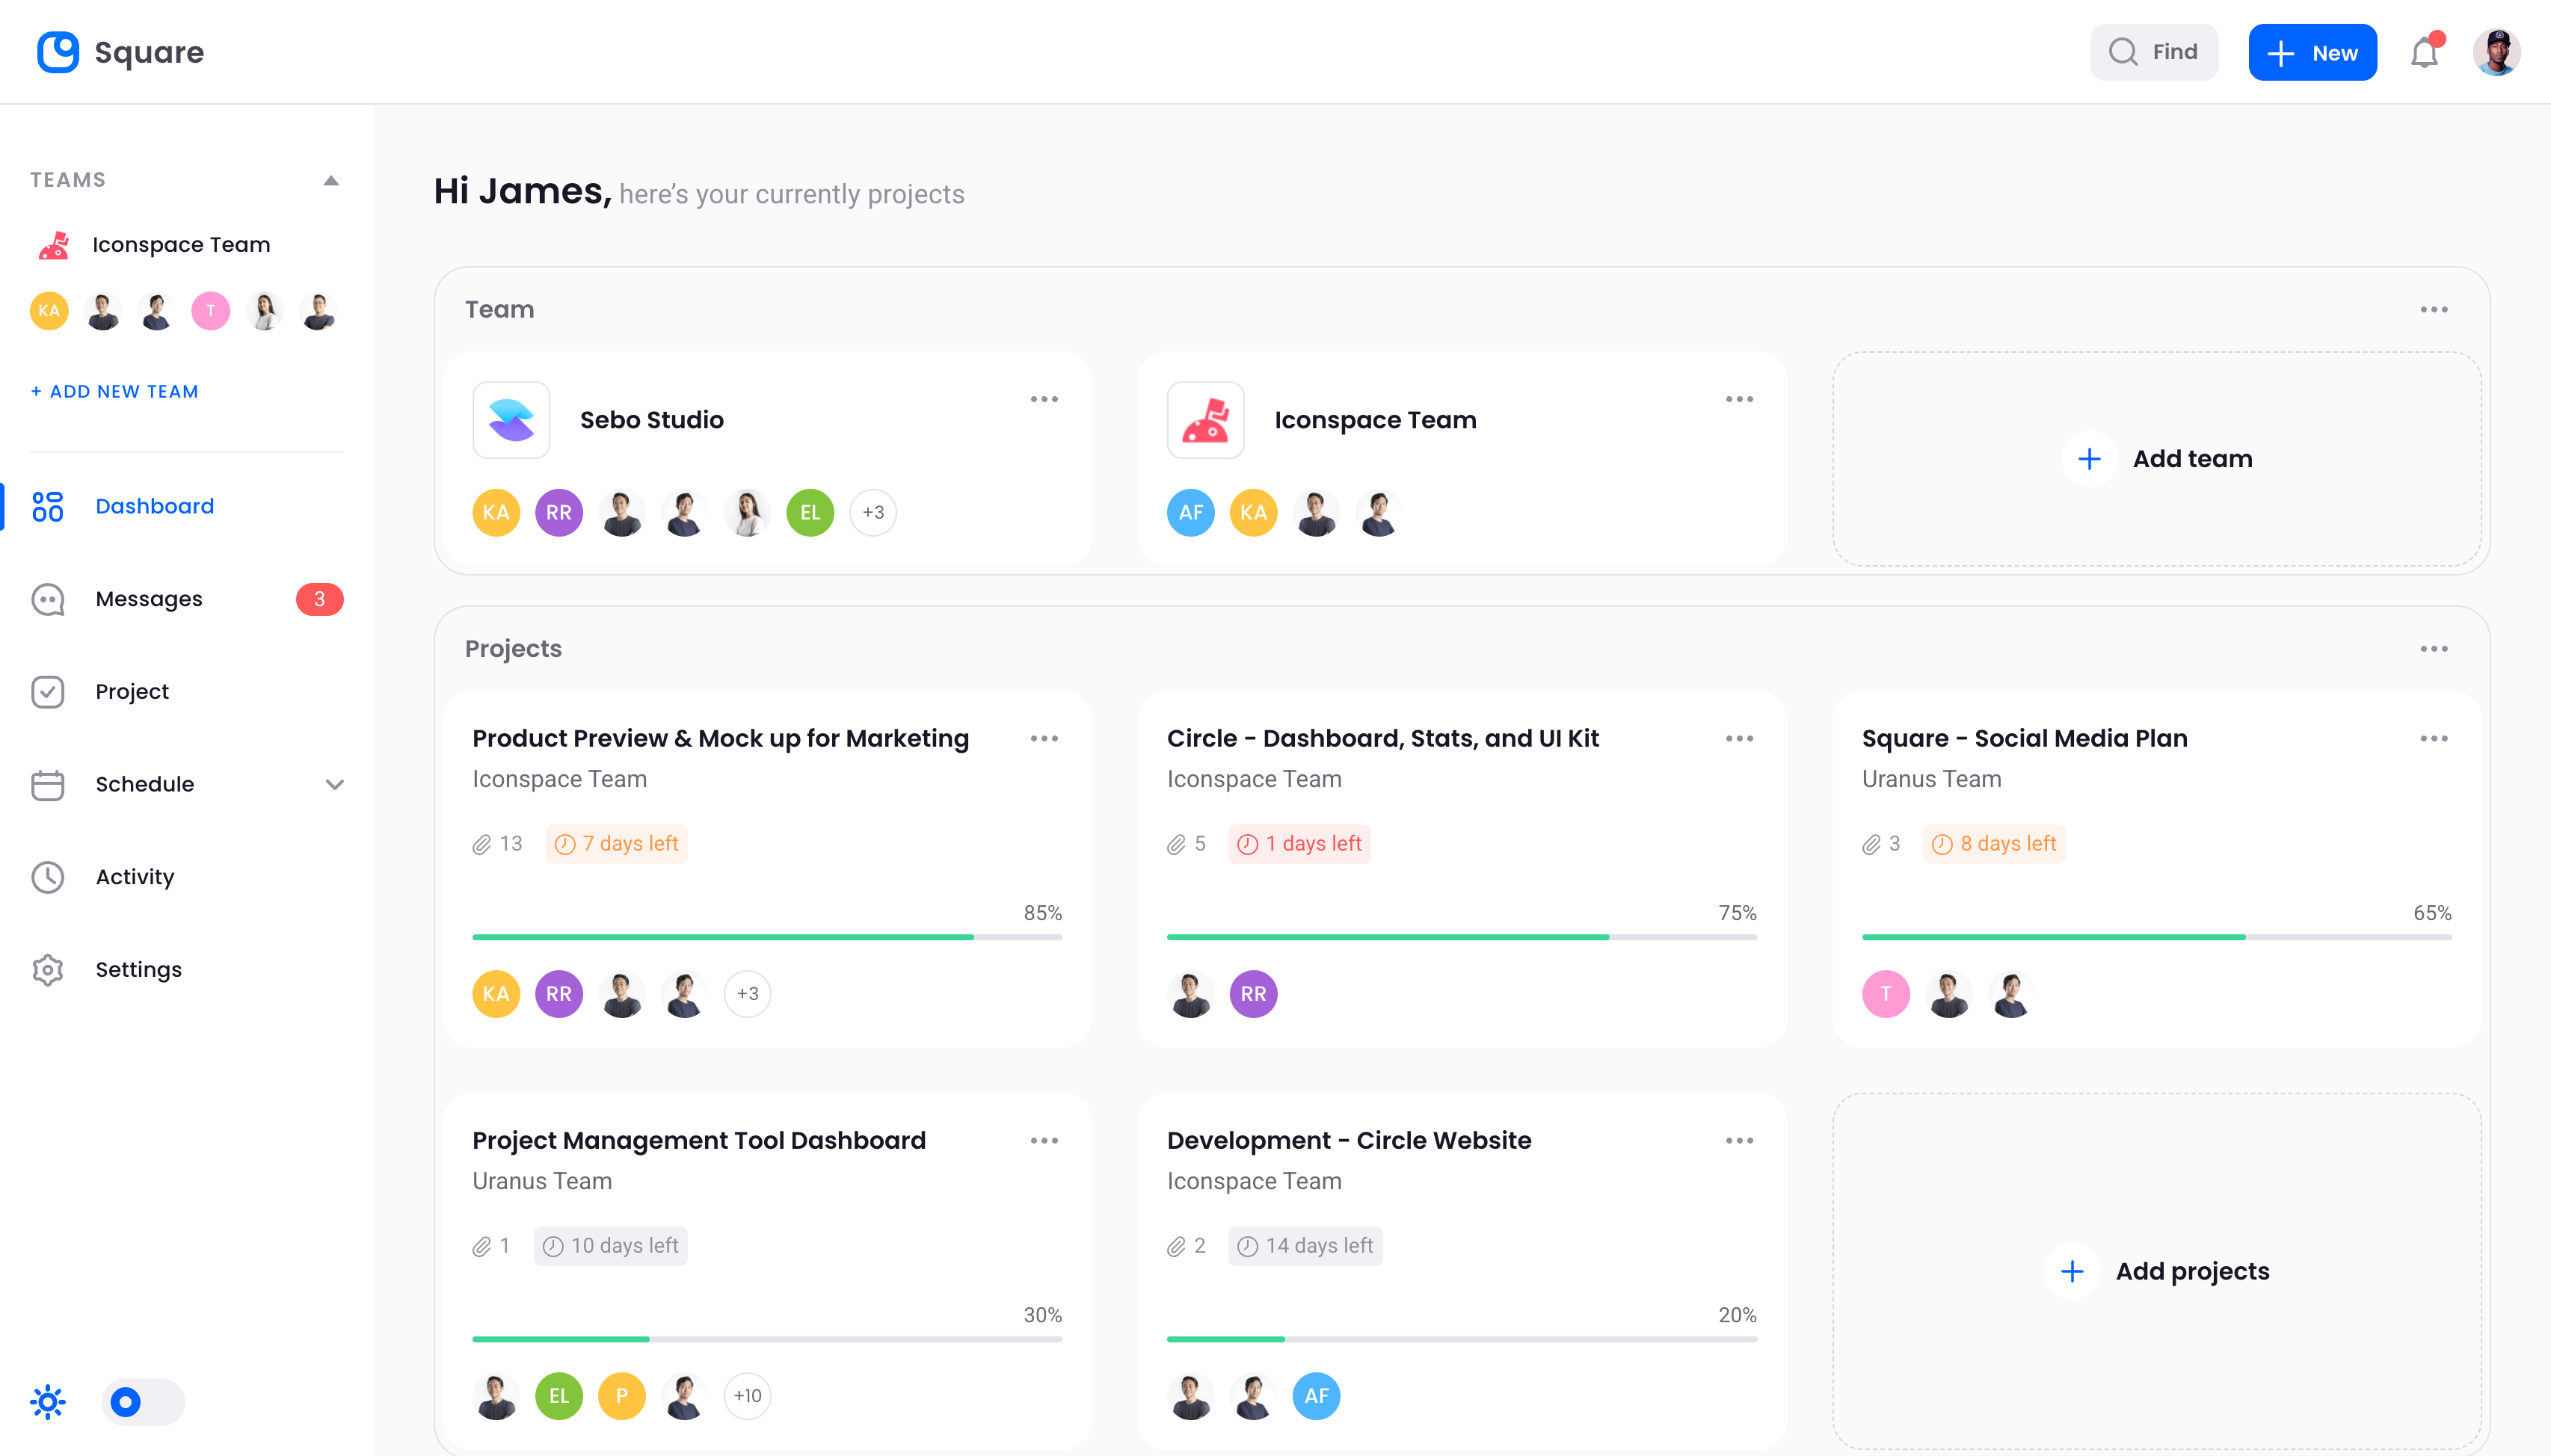Select Dashboard in the sidebar
Screen dimensions: 2551x1456
pos(155,506)
